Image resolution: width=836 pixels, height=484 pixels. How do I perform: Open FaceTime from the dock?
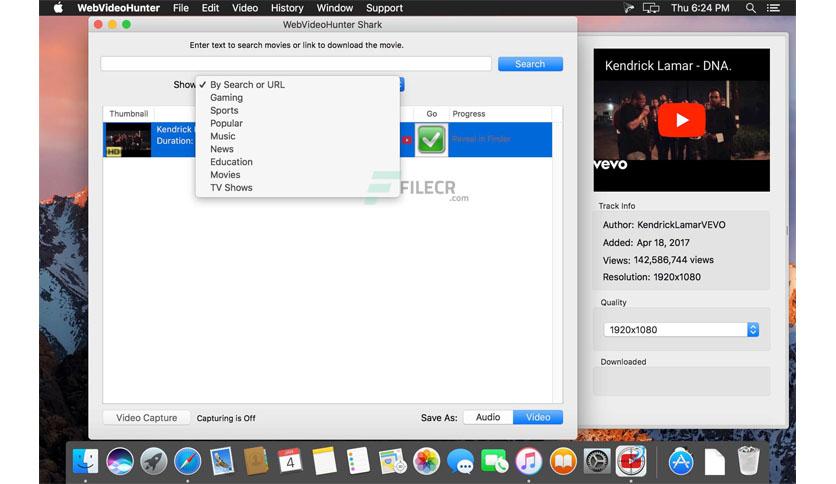point(495,461)
